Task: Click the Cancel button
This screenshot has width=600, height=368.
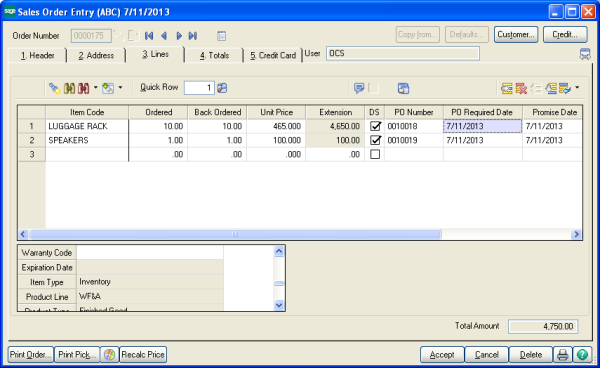Action: [486, 355]
